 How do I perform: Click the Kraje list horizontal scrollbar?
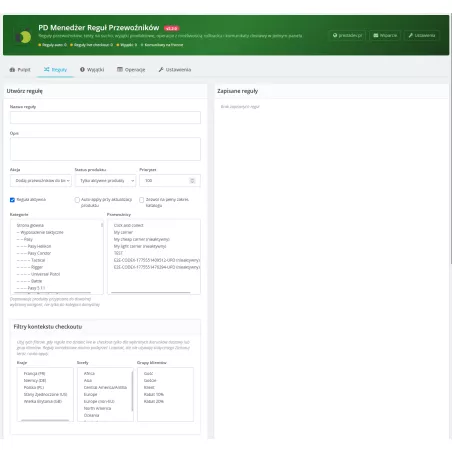(x=45, y=421)
